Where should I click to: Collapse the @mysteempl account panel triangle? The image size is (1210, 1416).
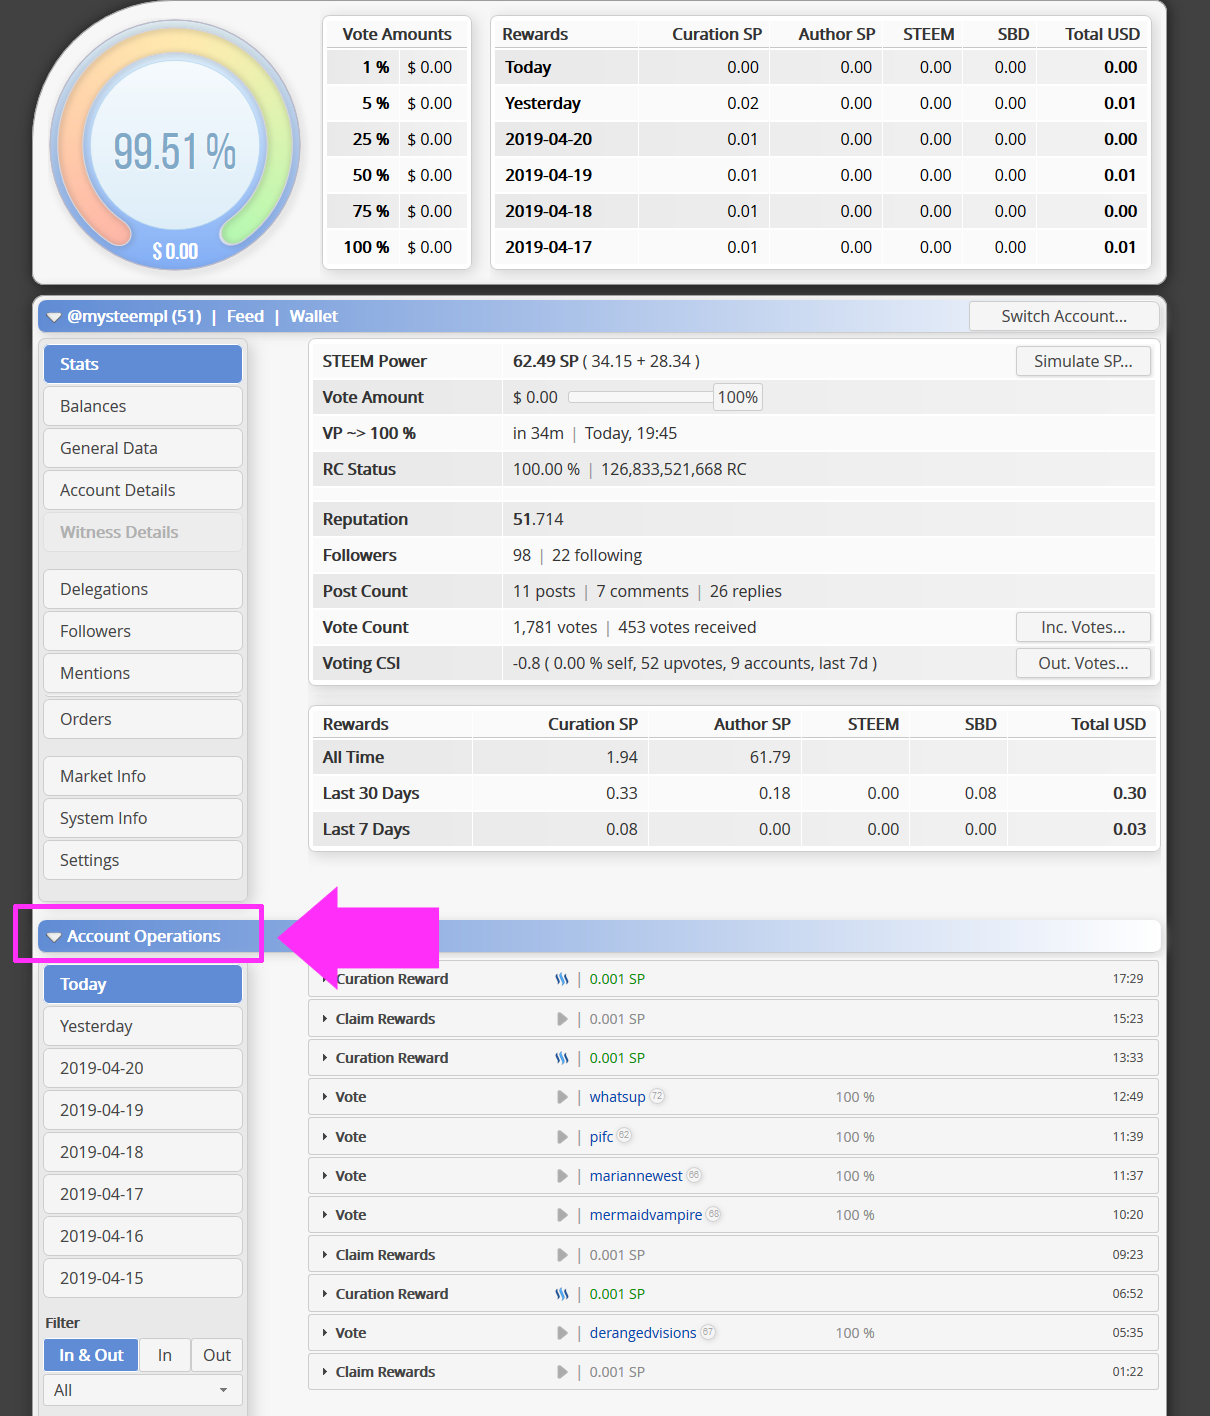tap(54, 317)
